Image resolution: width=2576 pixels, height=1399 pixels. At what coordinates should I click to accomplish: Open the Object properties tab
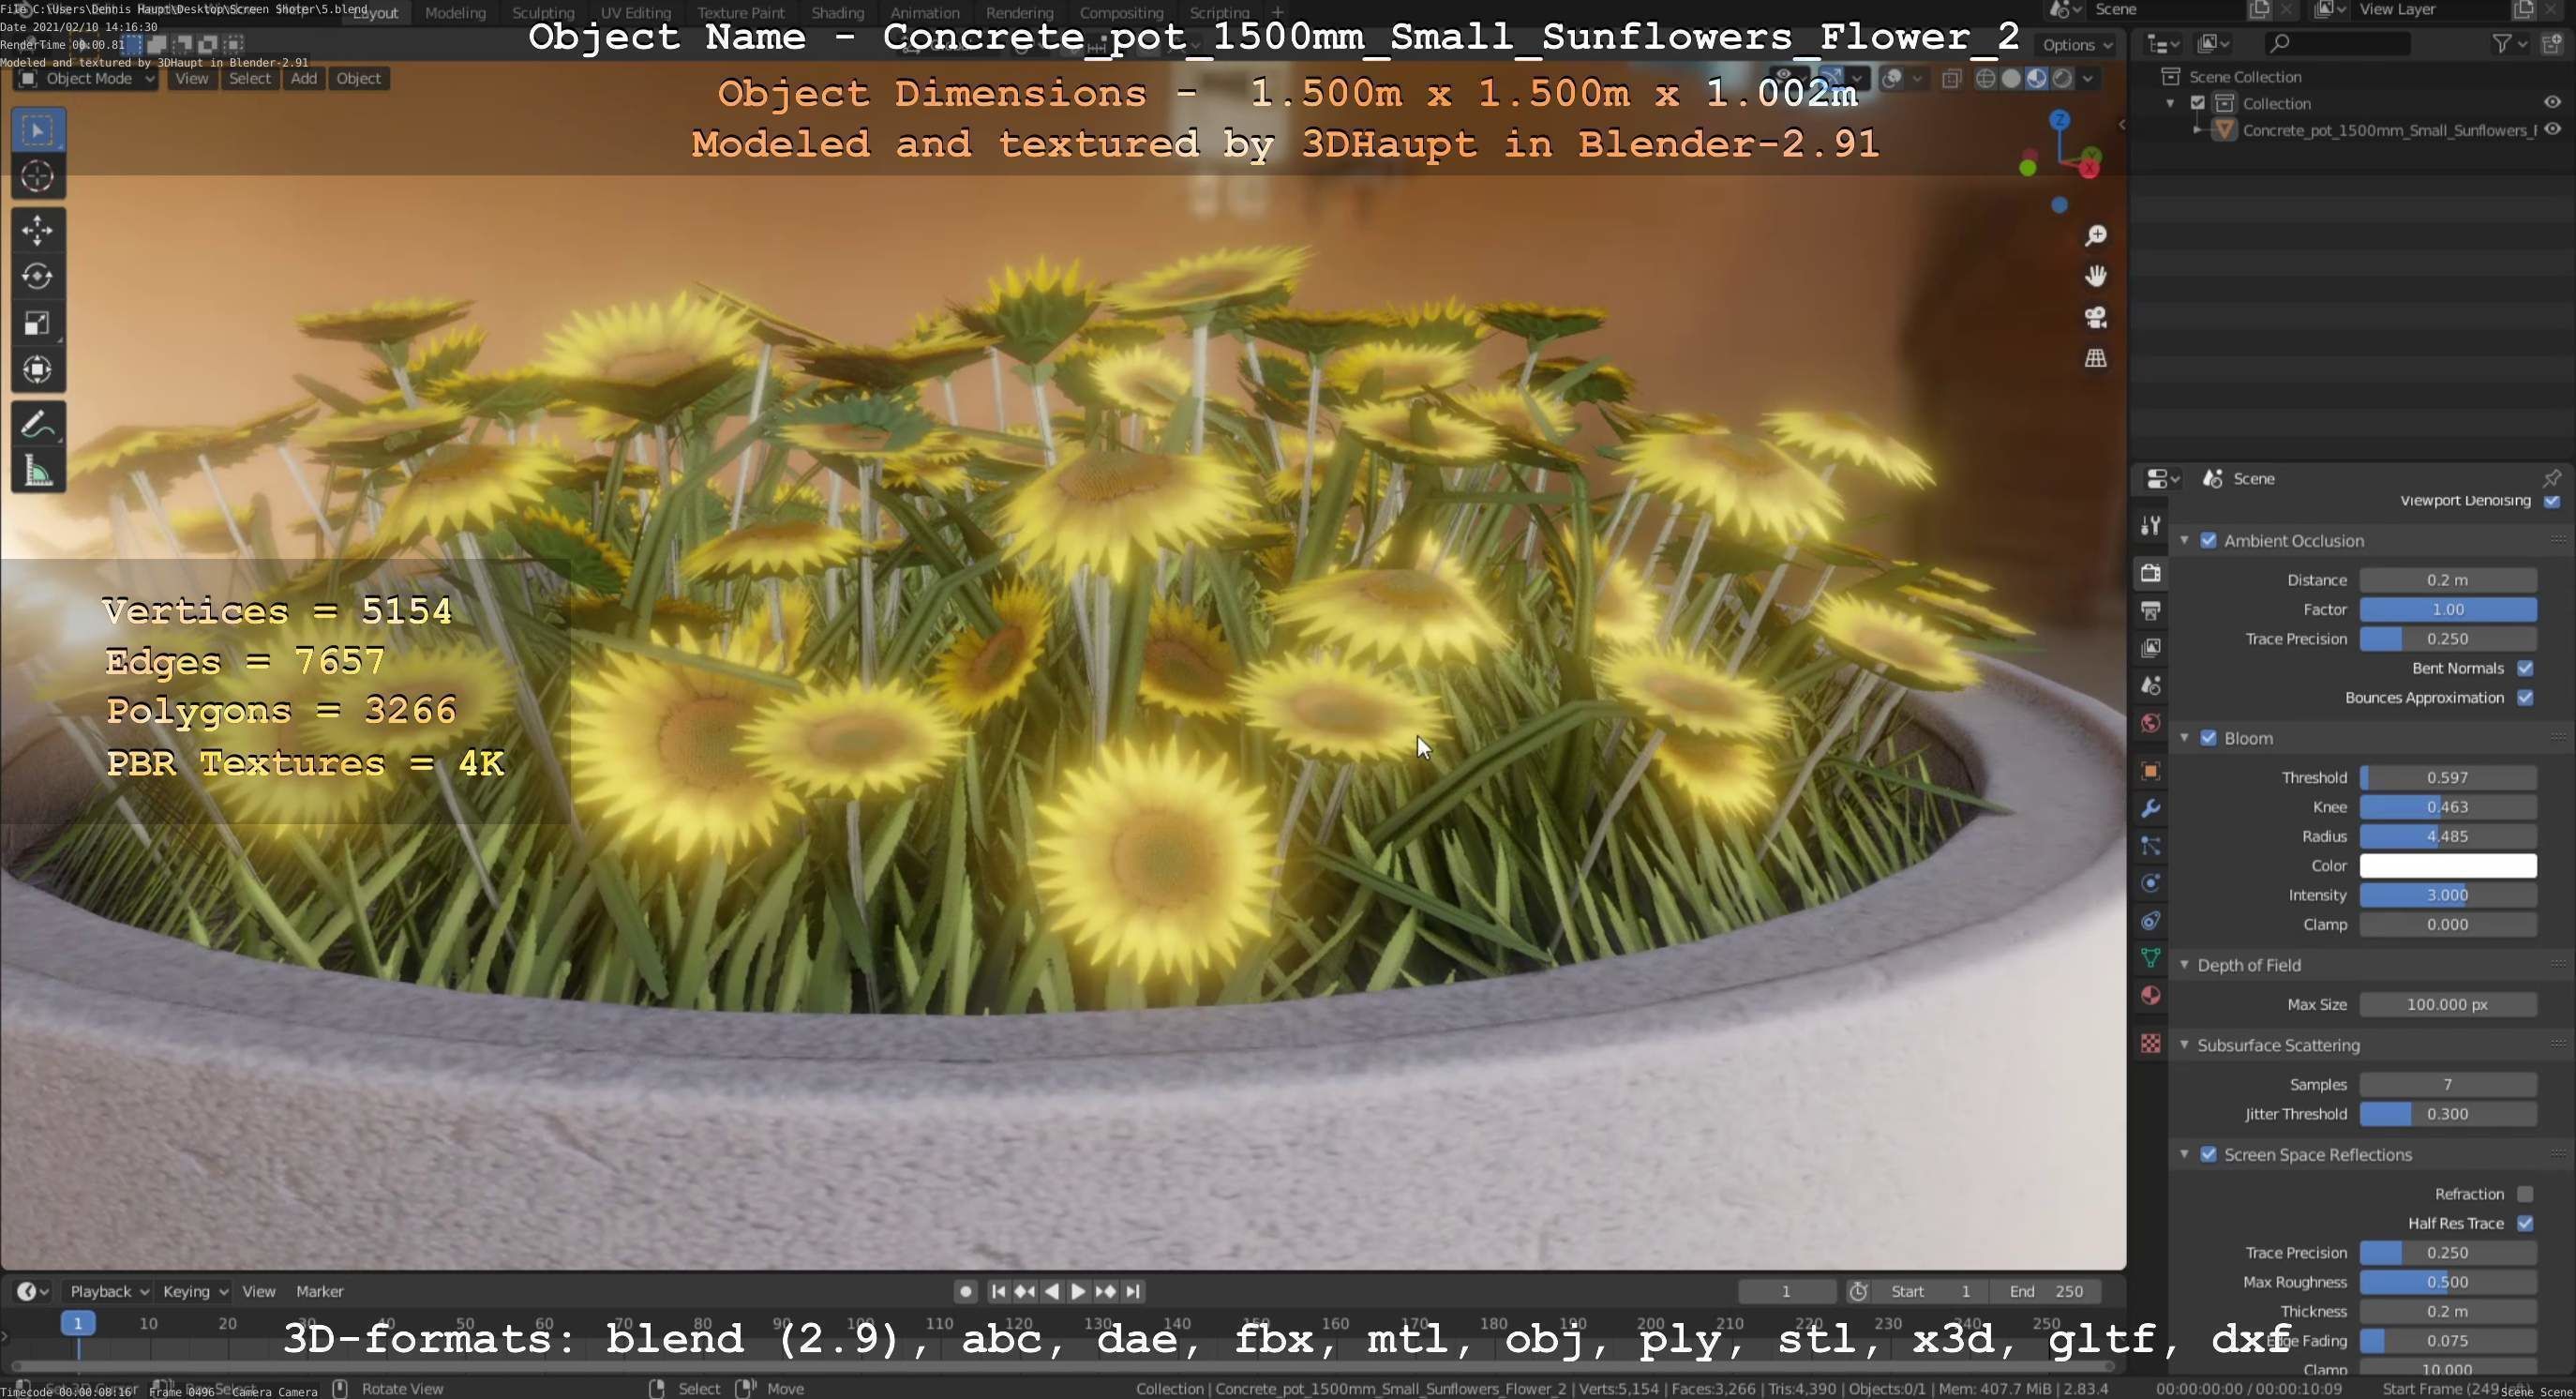coord(2151,771)
